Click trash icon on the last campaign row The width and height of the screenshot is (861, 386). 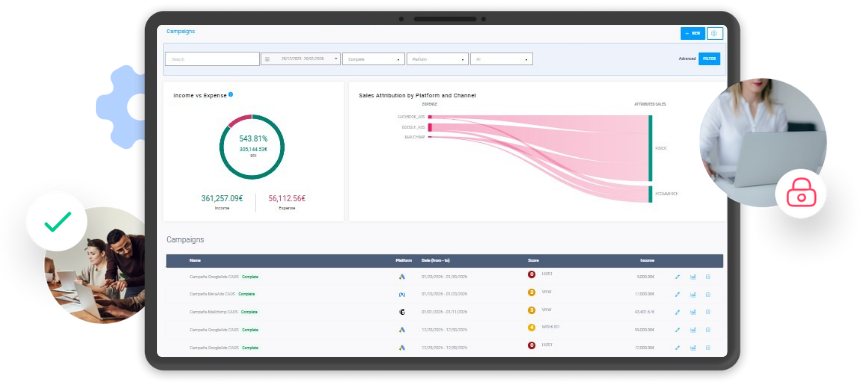[x=708, y=348]
